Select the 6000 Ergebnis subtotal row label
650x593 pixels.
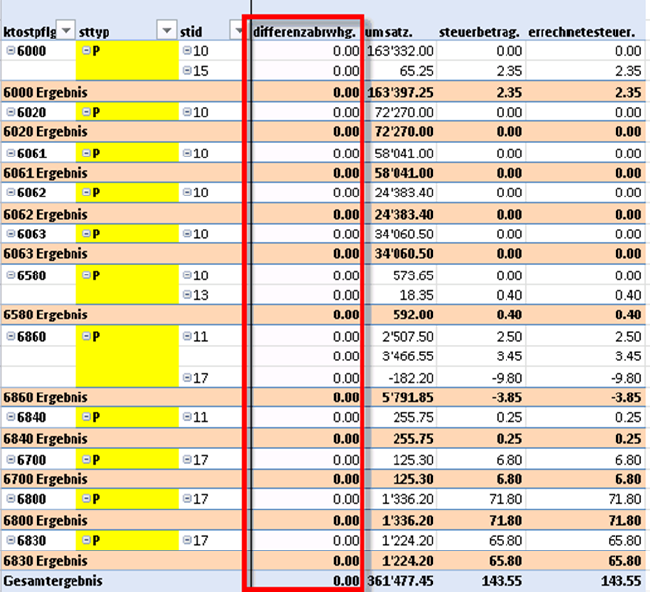point(46,92)
